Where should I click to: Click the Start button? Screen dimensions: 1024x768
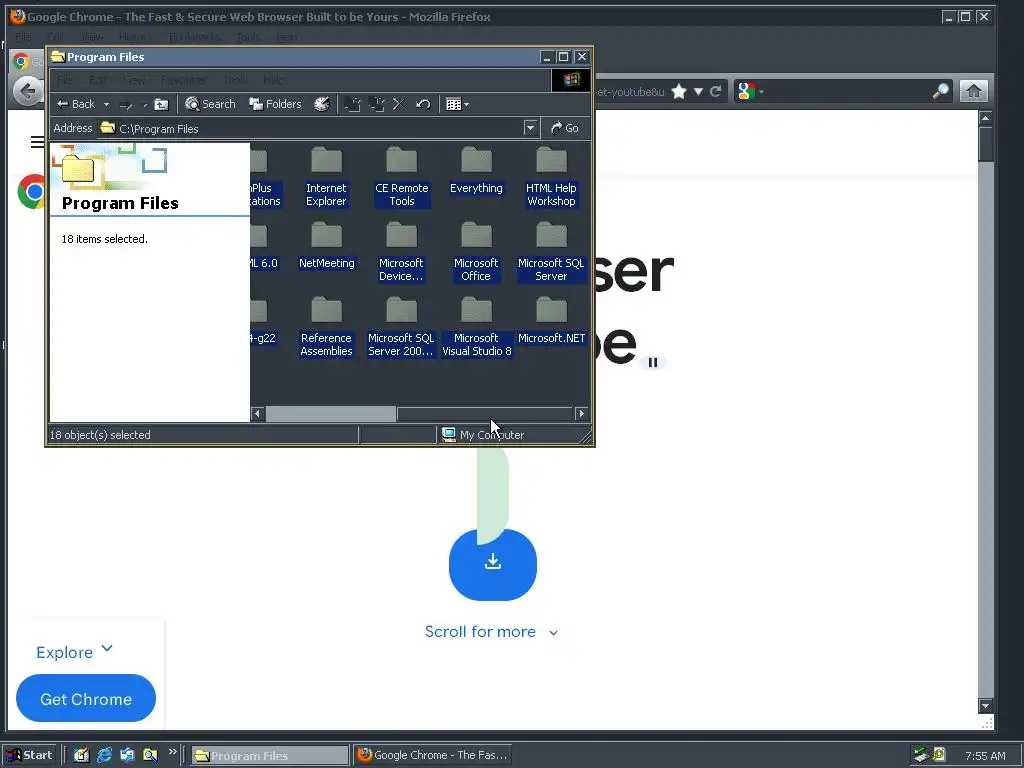[x=31, y=755]
